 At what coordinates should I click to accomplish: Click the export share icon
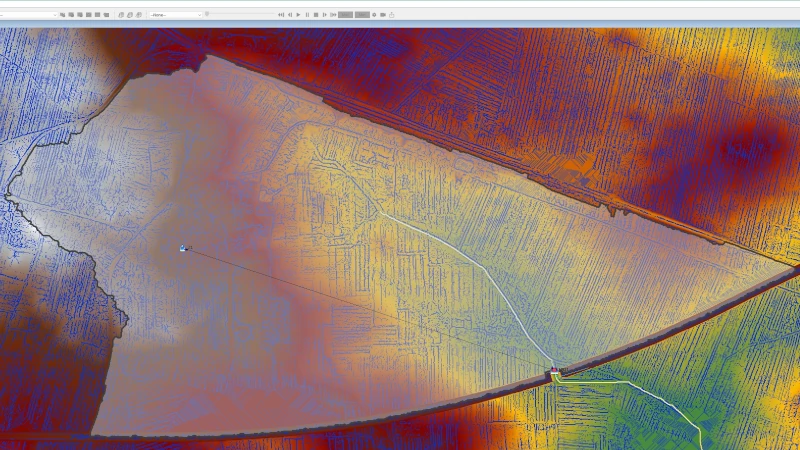tap(391, 15)
